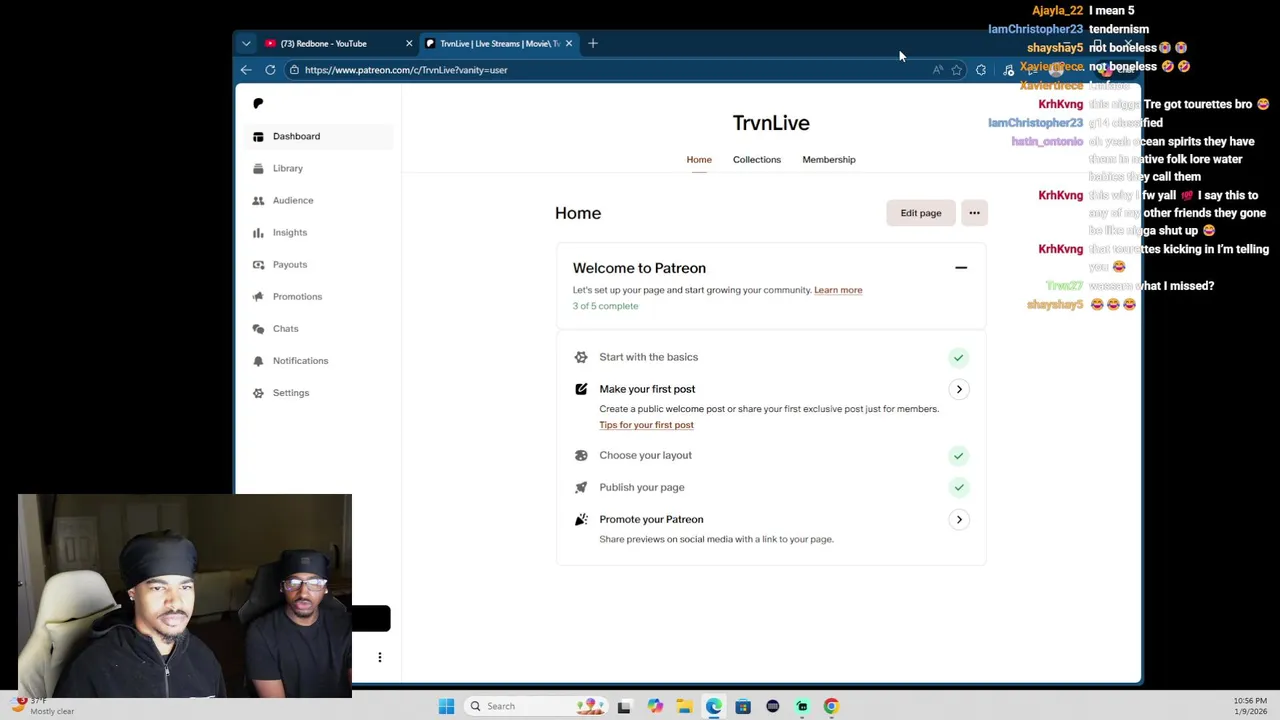1280x720 pixels.
Task: Close the TrvnLive Patreon tab
Action: point(569,43)
